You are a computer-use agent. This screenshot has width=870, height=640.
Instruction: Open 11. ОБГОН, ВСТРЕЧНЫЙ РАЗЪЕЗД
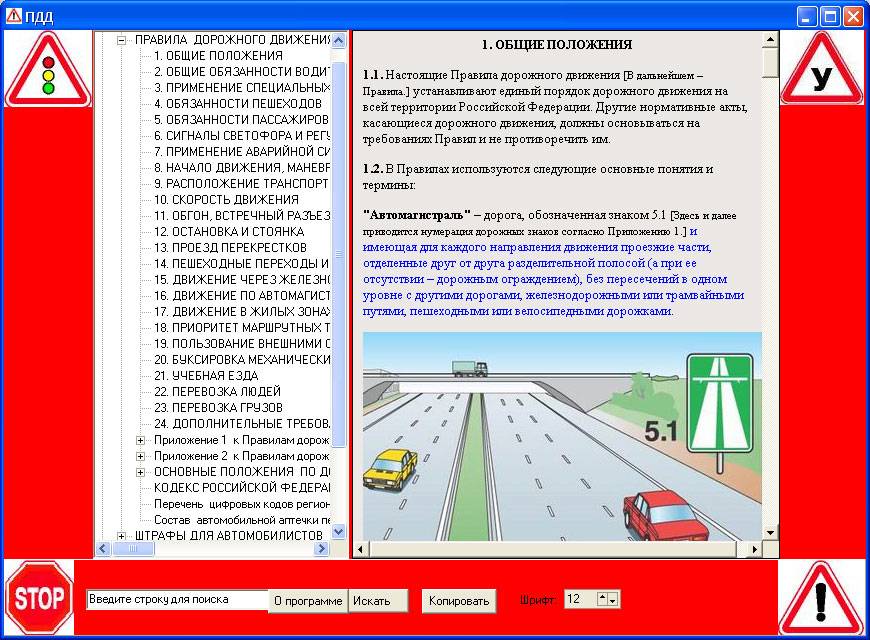coord(241,216)
